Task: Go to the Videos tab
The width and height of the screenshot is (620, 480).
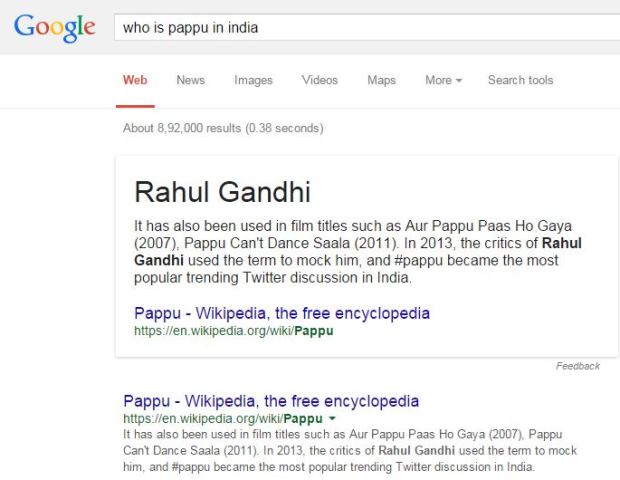Action: 320,80
